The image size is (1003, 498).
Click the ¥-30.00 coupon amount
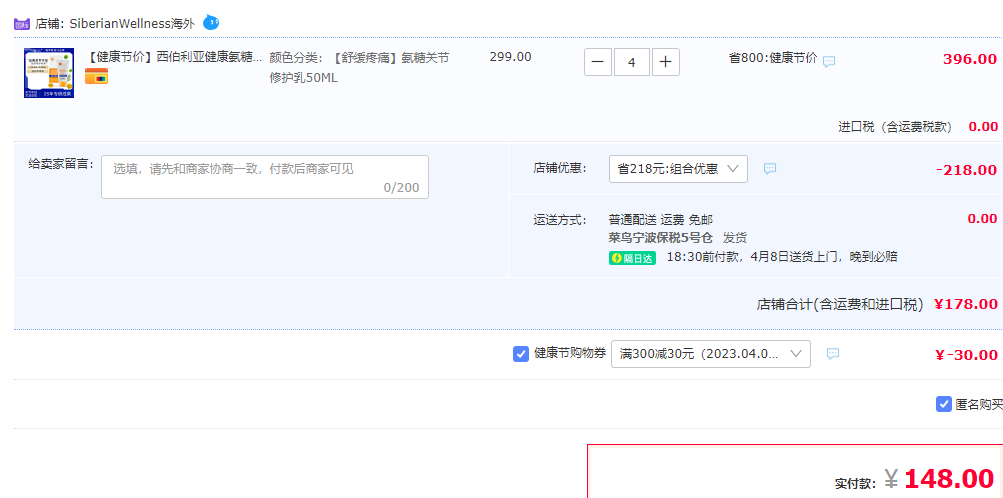966,355
